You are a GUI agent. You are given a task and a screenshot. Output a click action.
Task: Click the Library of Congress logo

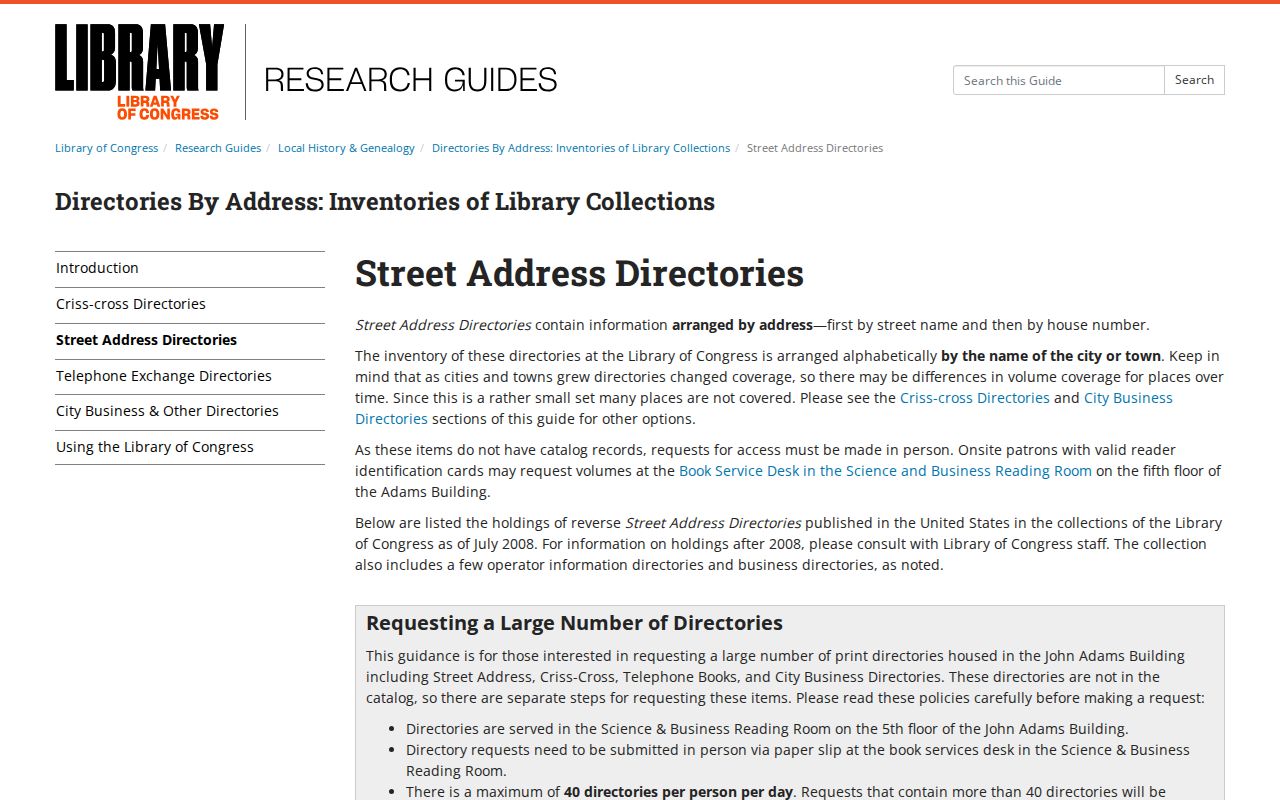point(139,72)
